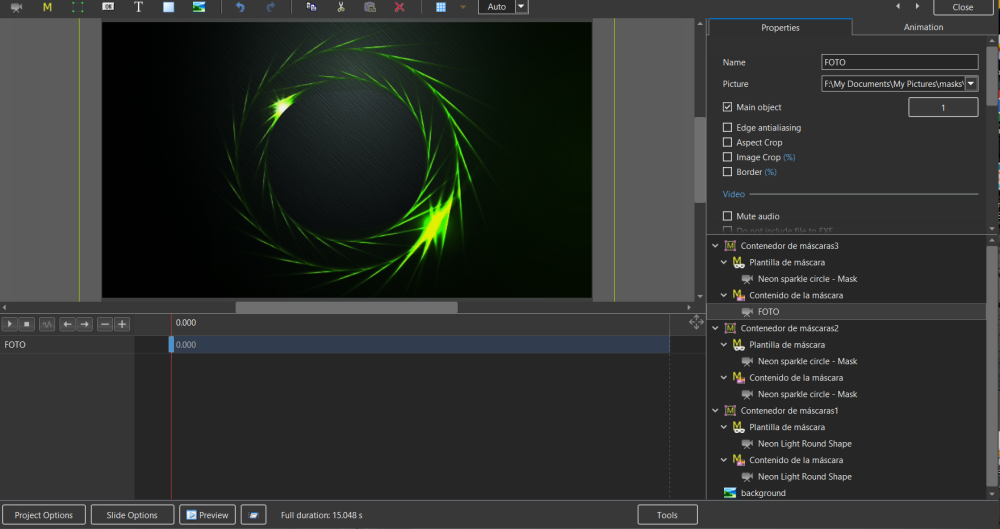This screenshot has width=1000, height=529.
Task: Open the Tools button menu
Action: 667,515
